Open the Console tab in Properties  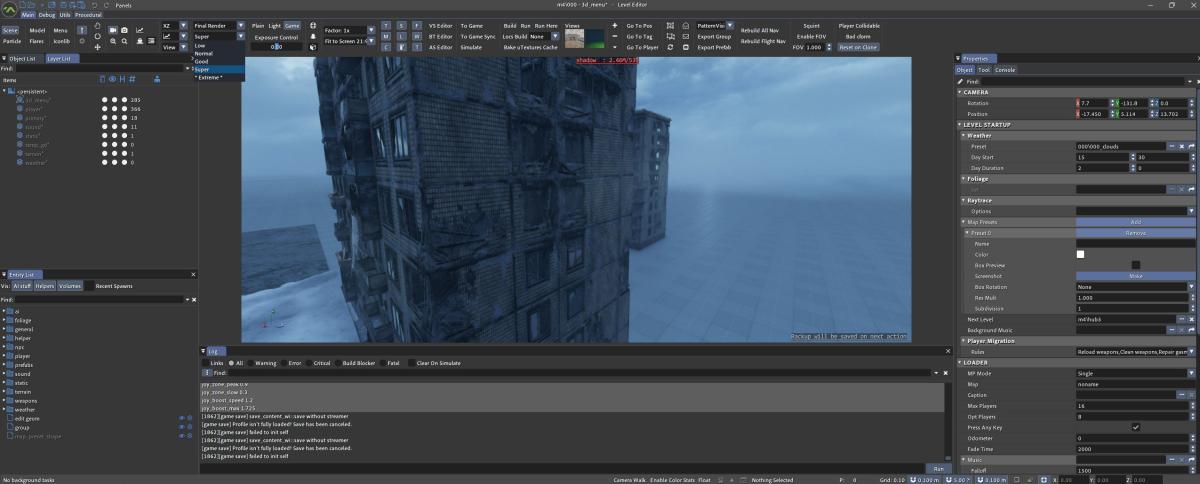coord(1005,70)
